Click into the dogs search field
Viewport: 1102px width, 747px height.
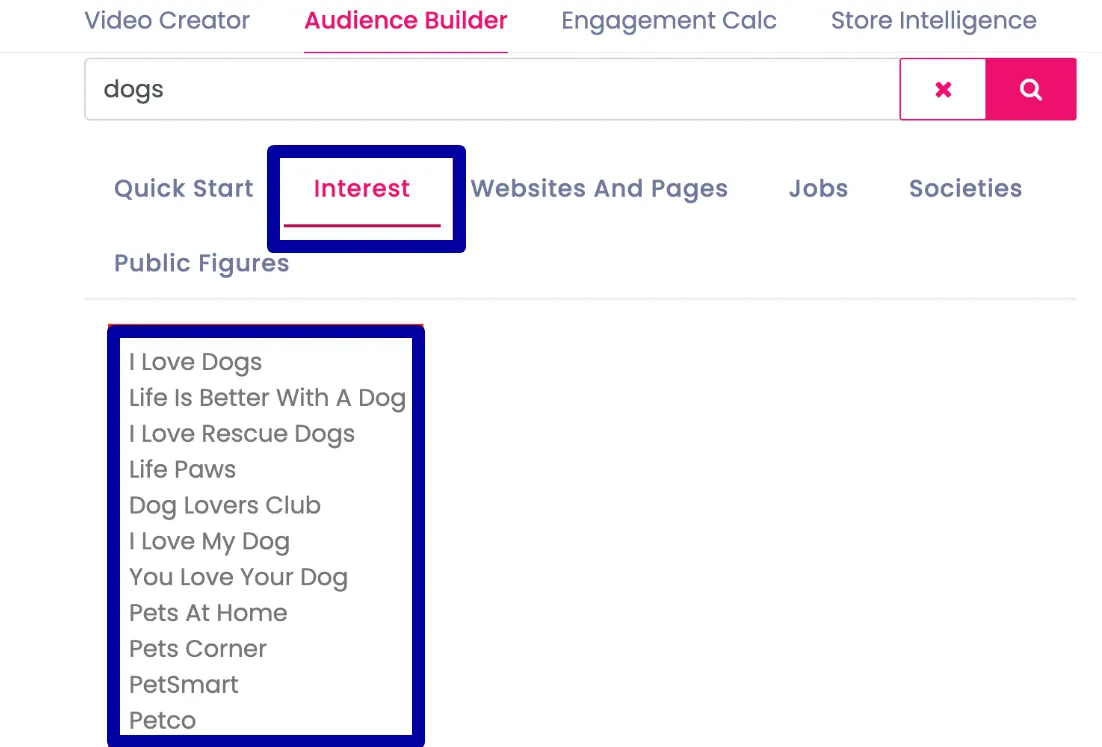click(x=492, y=89)
